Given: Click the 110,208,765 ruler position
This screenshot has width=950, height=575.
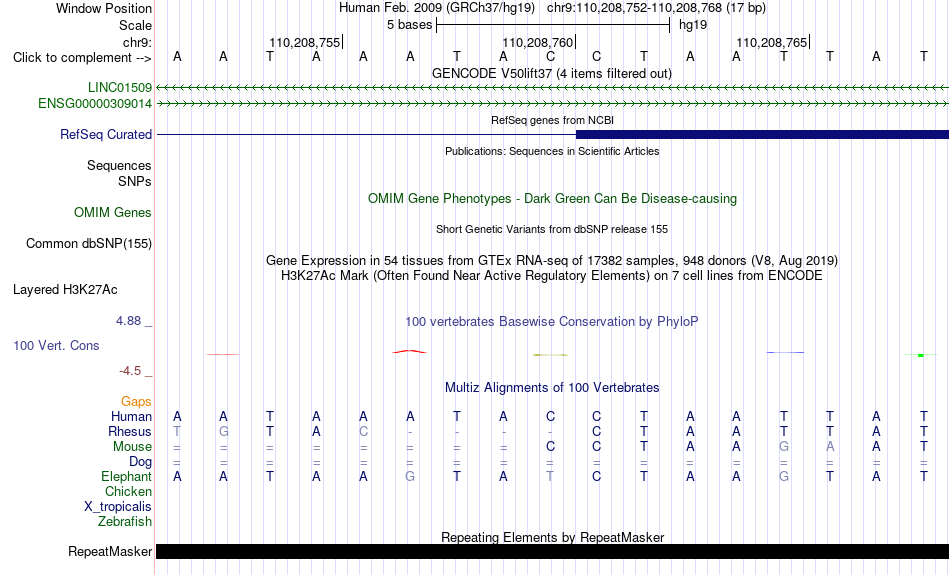Looking at the screenshot, I should tap(771, 42).
